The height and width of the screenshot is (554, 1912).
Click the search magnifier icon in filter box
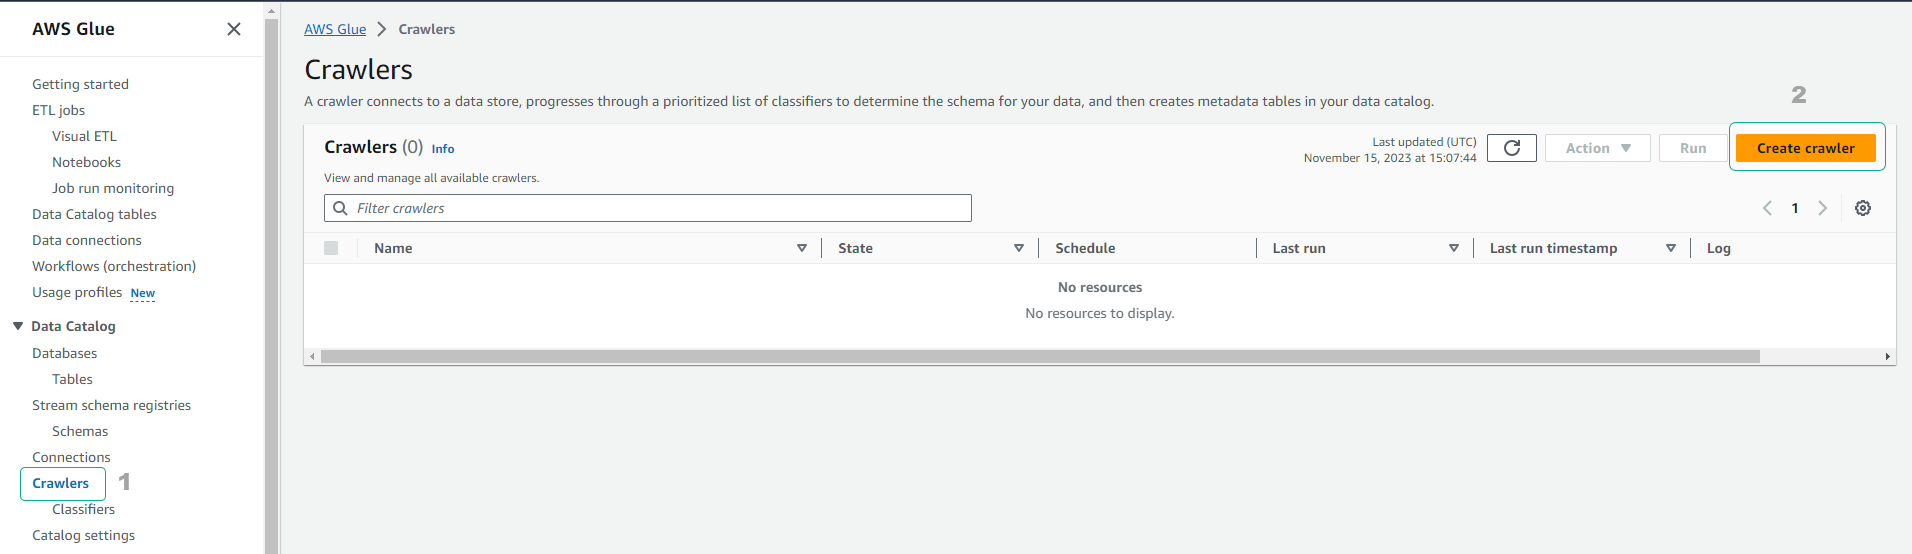pos(340,208)
